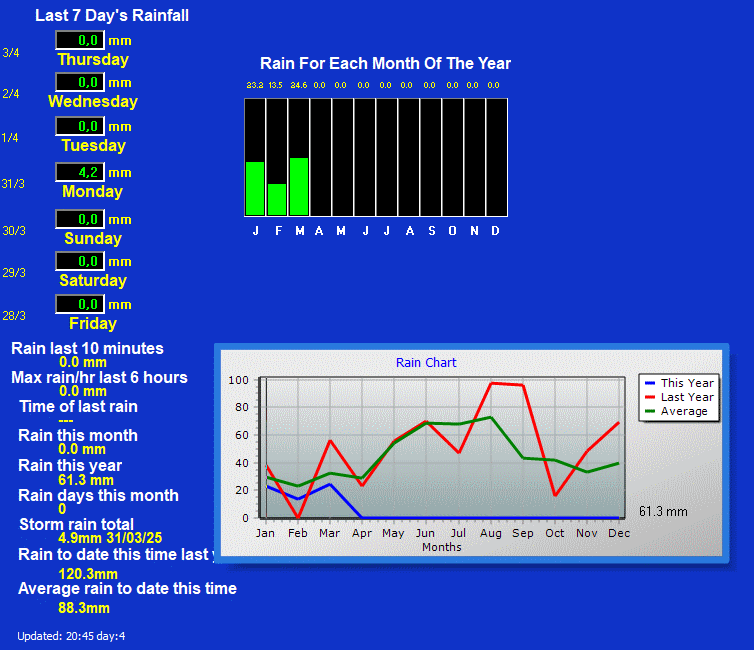This screenshot has width=754, height=650.
Task: Click the Monday rainfall box showing 4,2
Action: click(x=80, y=172)
